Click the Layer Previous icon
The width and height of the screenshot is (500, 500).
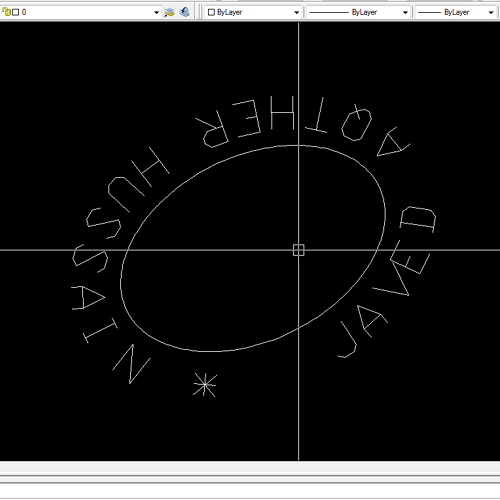(x=184, y=12)
